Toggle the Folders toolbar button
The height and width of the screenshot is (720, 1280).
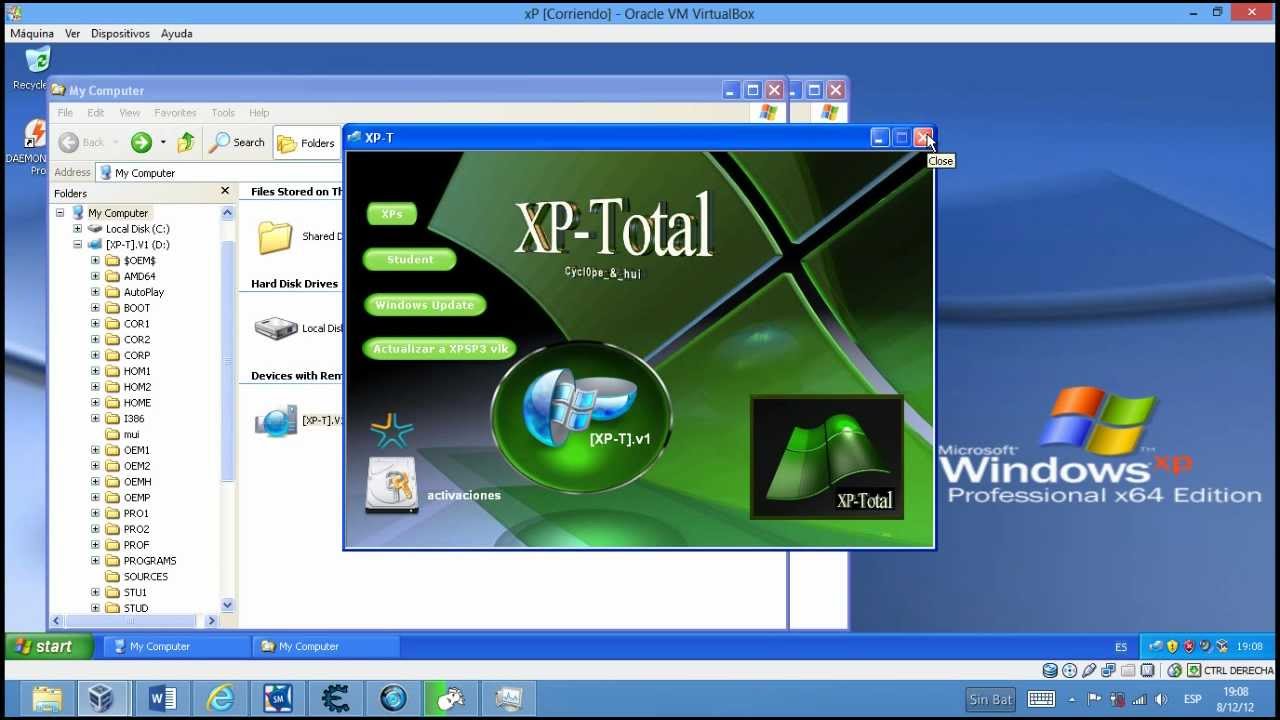pos(306,143)
